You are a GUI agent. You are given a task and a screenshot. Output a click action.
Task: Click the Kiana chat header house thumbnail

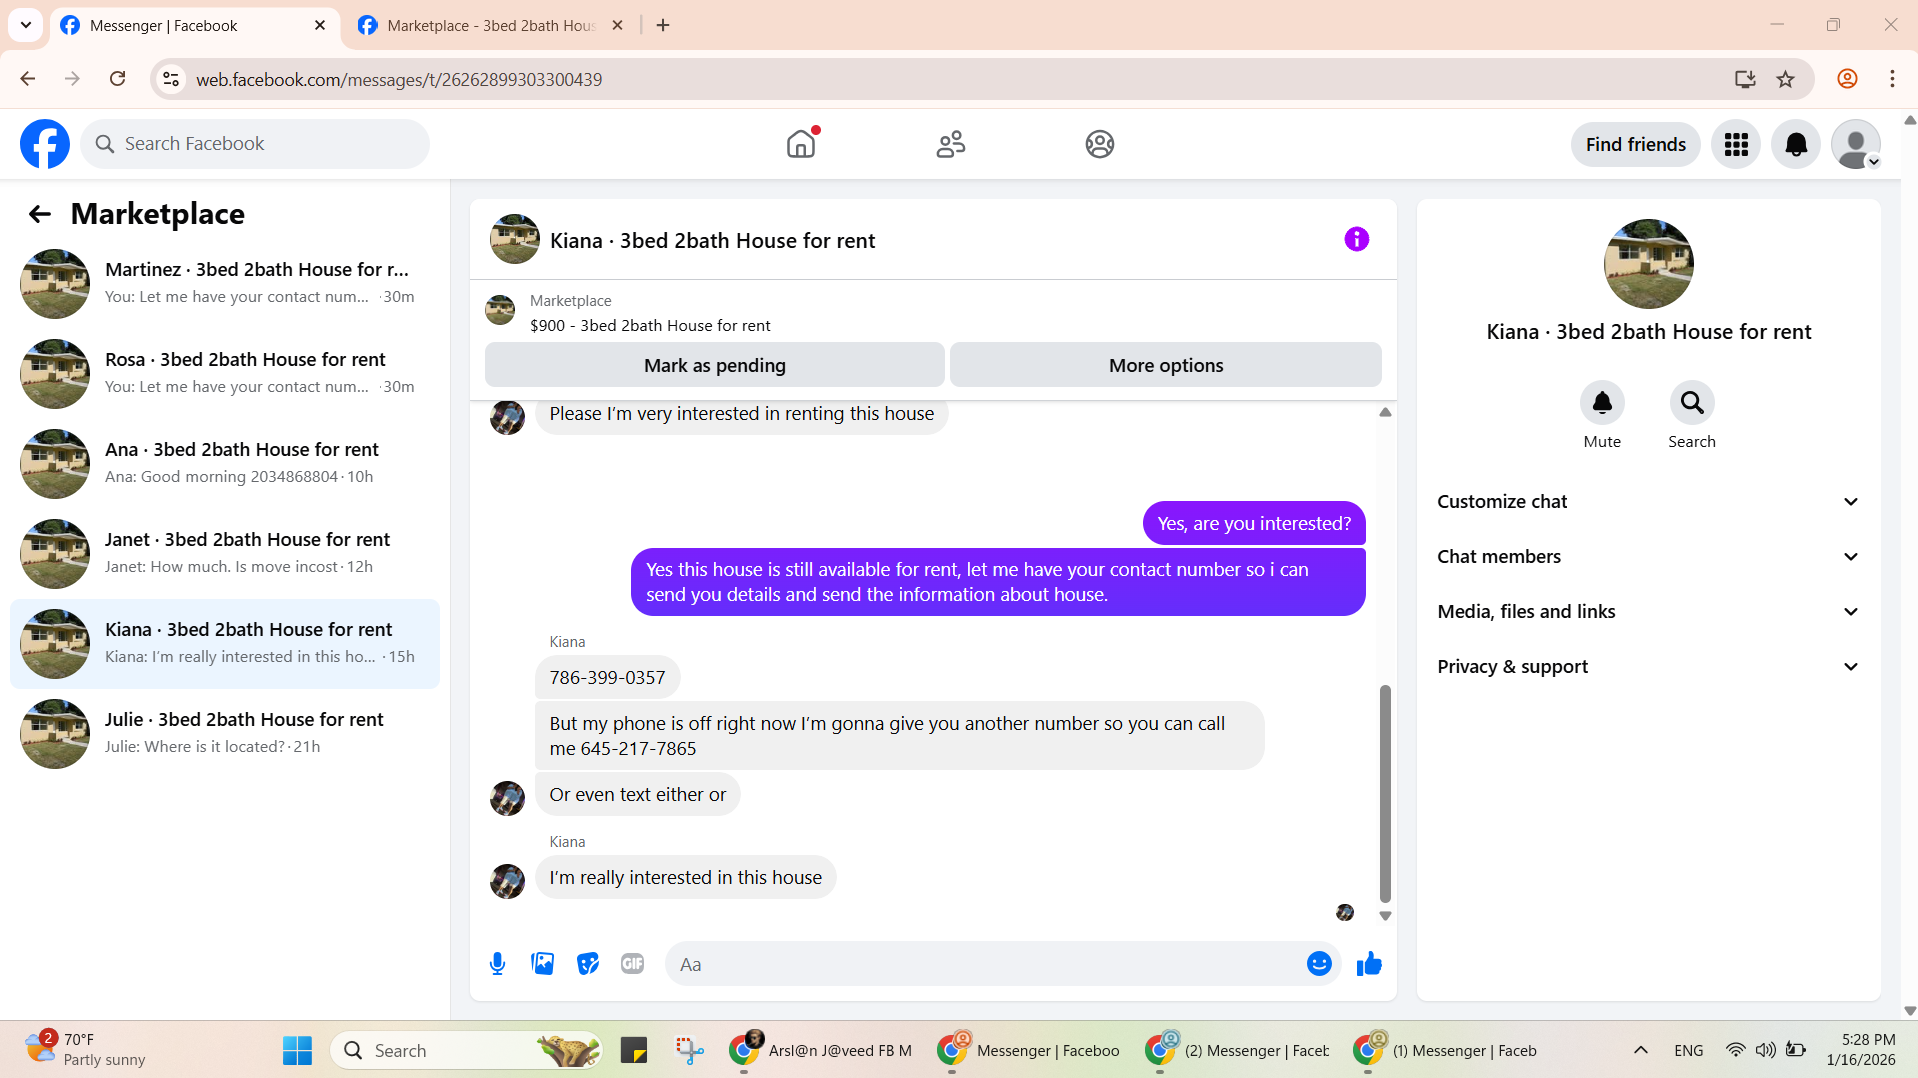(x=515, y=239)
